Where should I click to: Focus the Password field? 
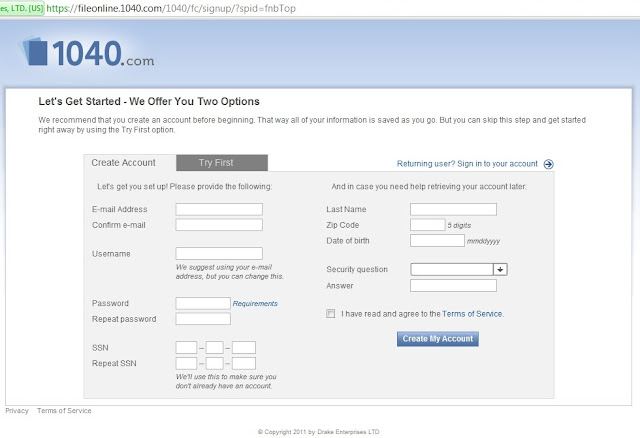[203, 303]
